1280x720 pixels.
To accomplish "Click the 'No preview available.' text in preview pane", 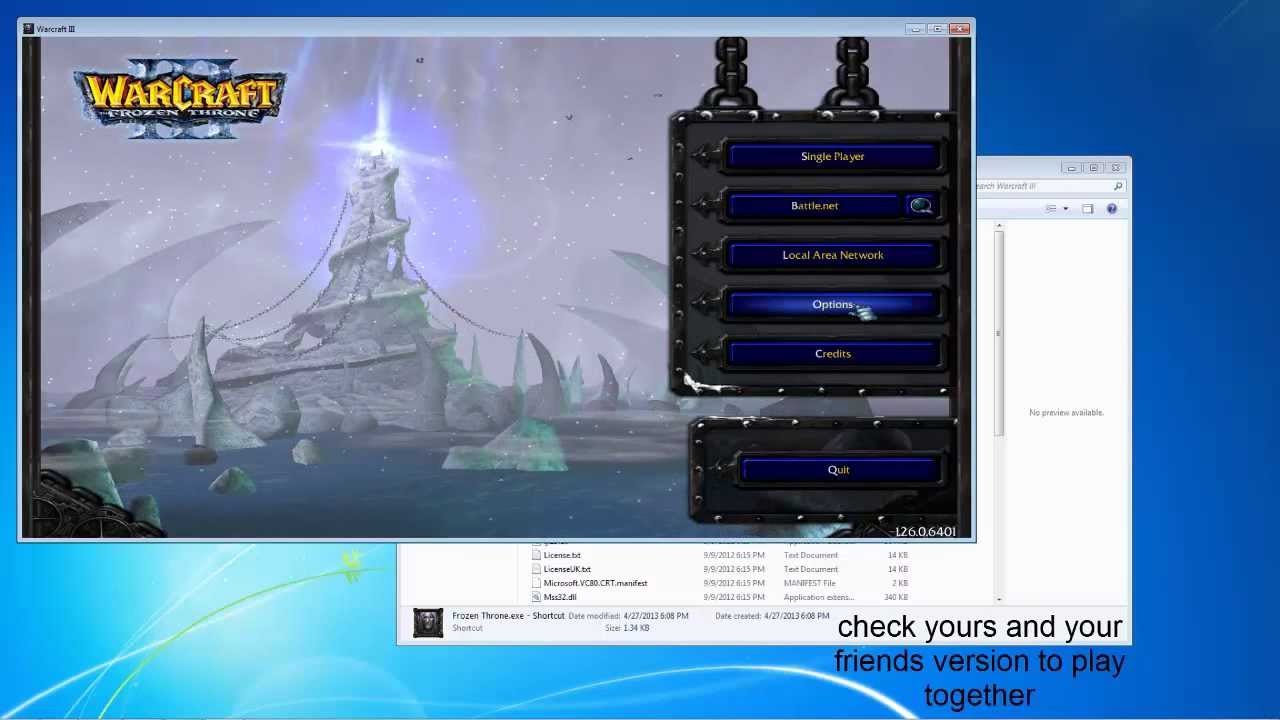I will pyautogui.click(x=1066, y=412).
